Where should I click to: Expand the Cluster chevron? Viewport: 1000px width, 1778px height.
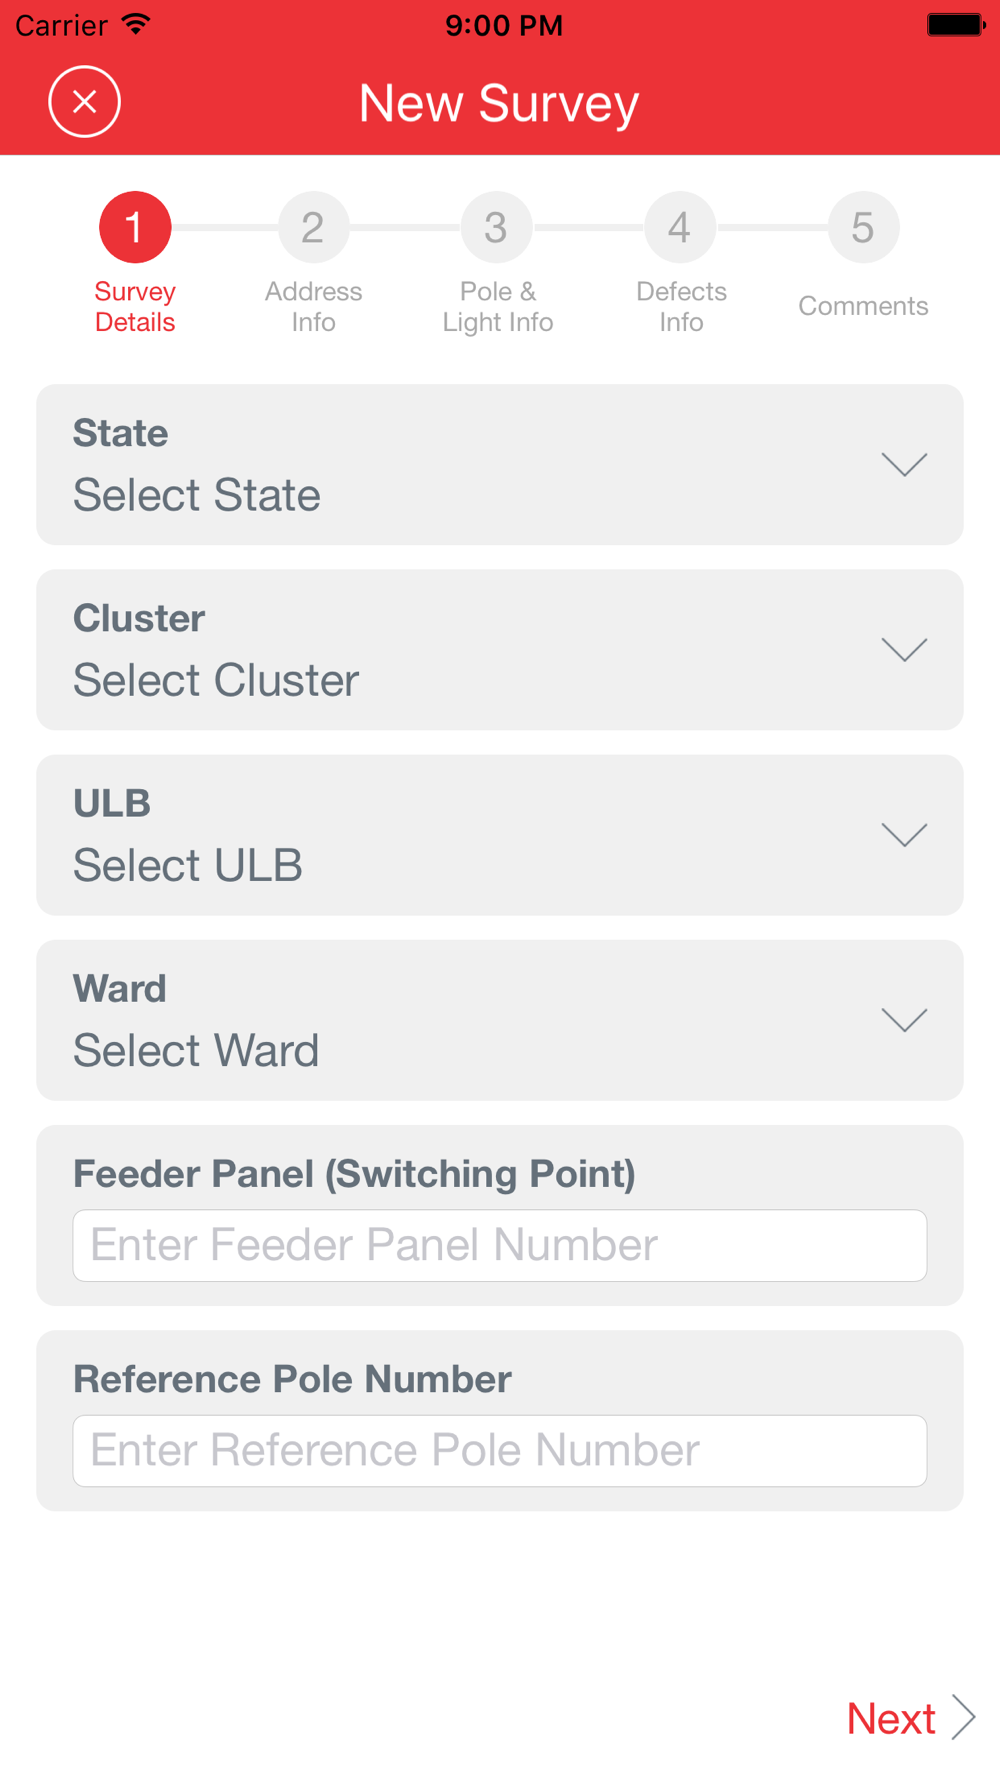pyautogui.click(x=904, y=650)
